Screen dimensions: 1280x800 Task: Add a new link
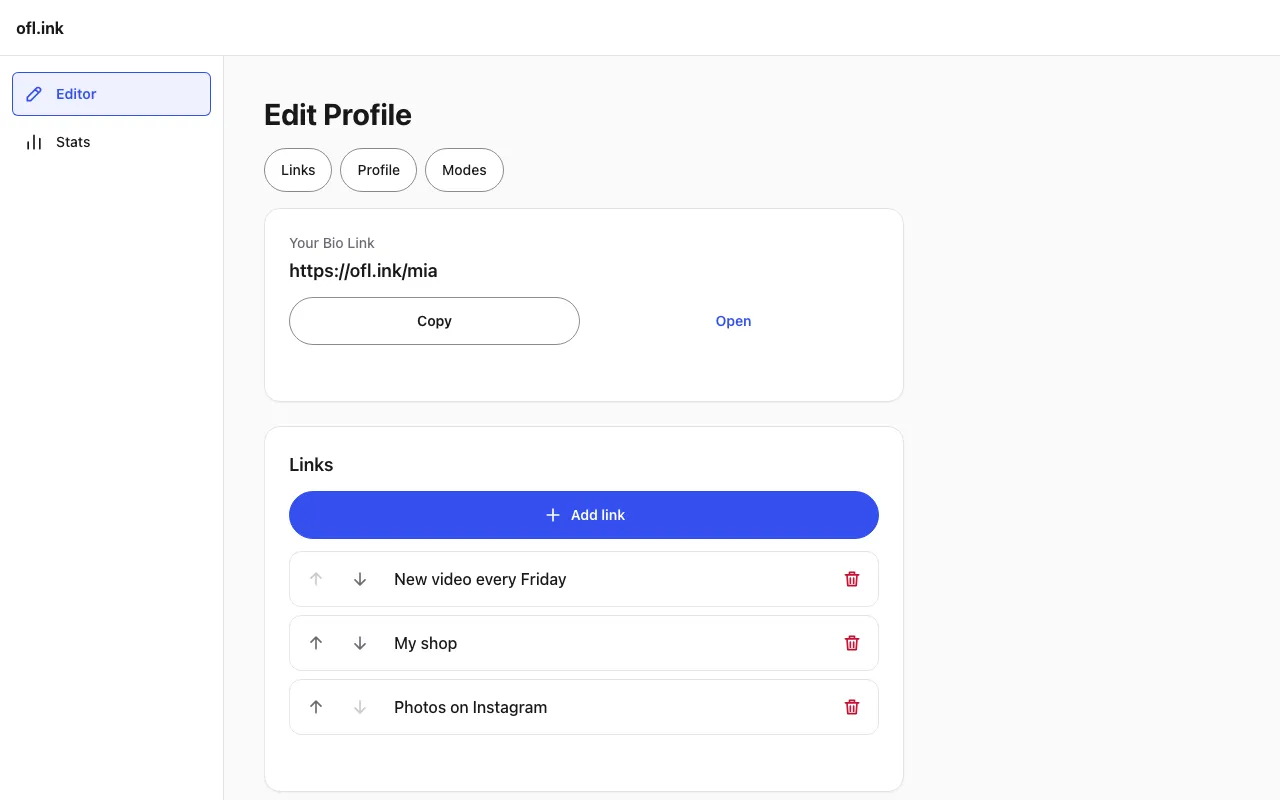584,515
